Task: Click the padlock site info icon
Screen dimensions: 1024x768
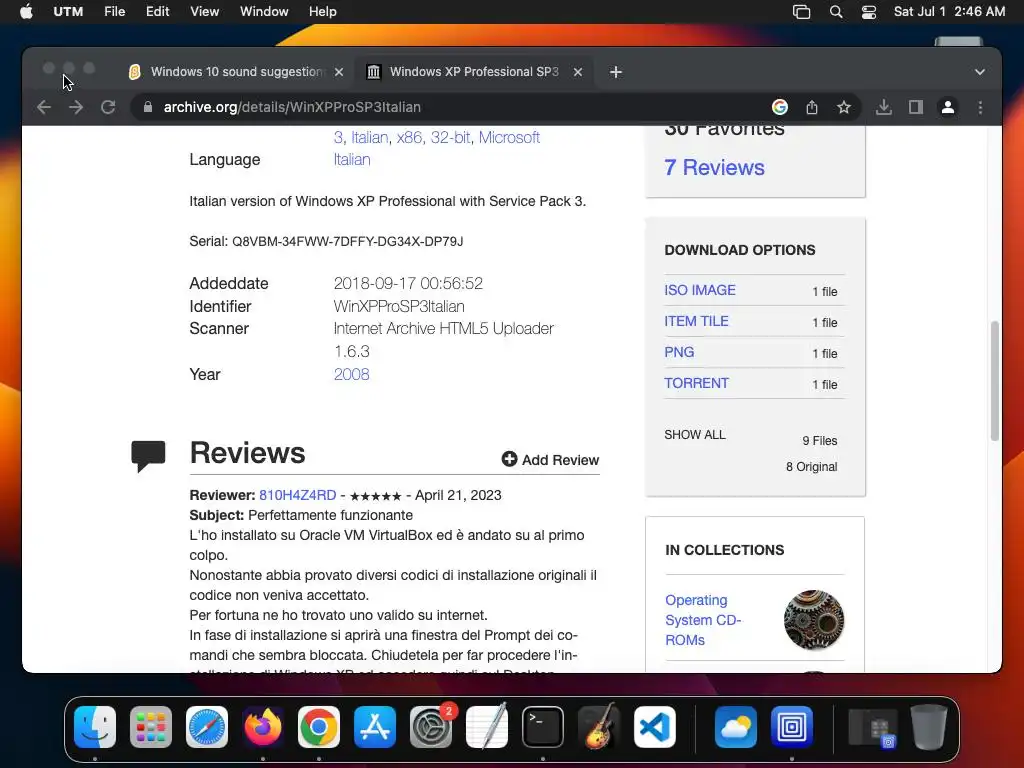Action: click(148, 107)
